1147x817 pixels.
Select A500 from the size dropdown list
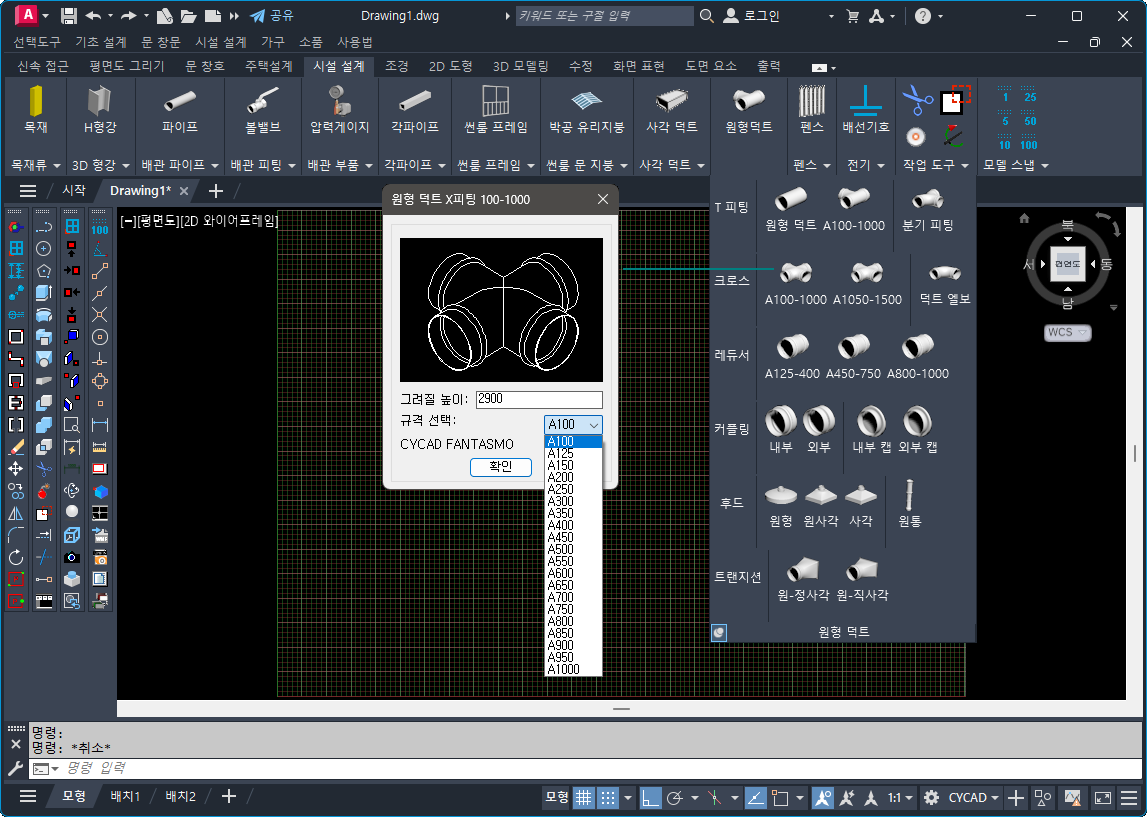tap(561, 549)
